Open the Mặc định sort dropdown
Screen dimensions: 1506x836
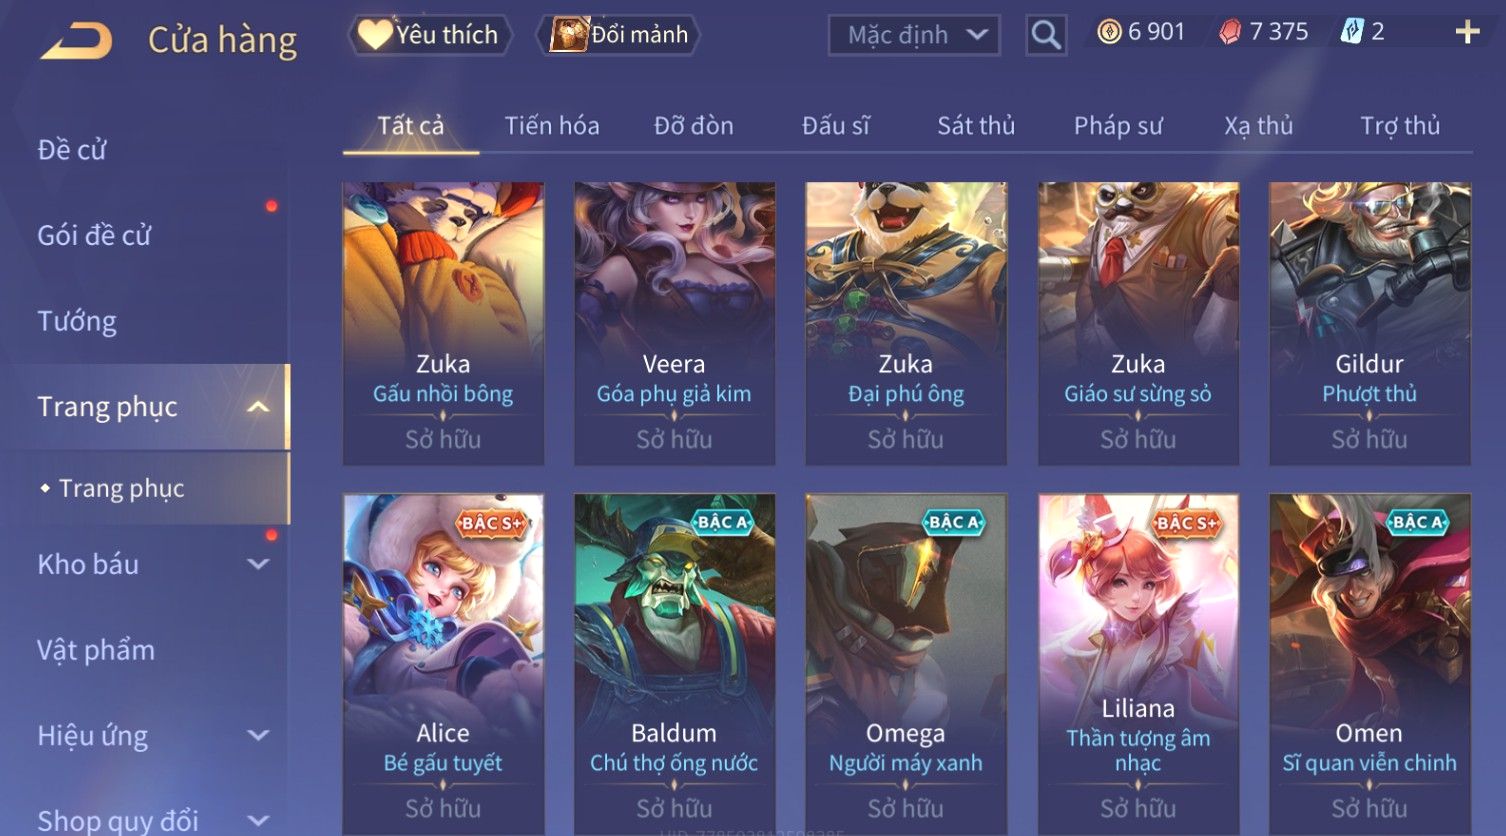tap(914, 36)
